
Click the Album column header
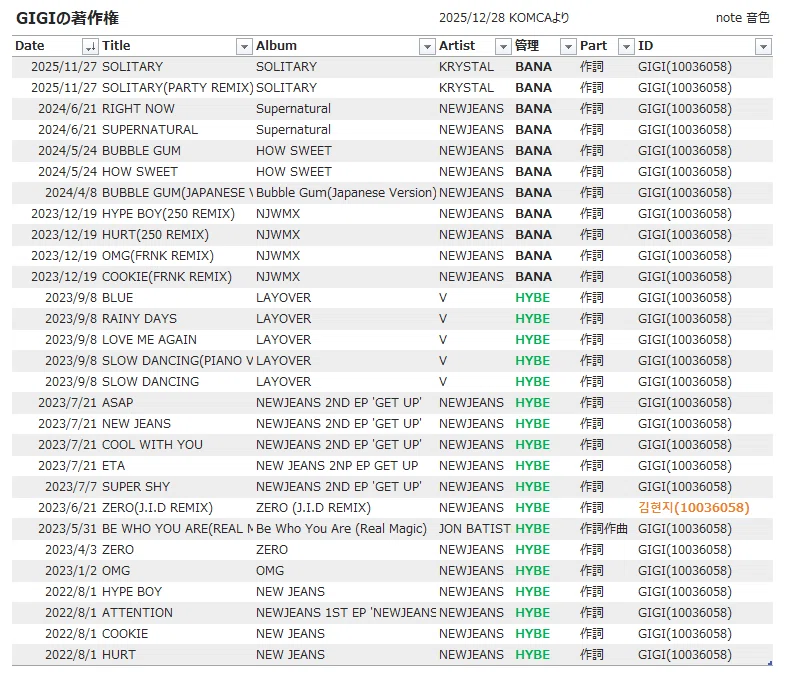click(276, 46)
